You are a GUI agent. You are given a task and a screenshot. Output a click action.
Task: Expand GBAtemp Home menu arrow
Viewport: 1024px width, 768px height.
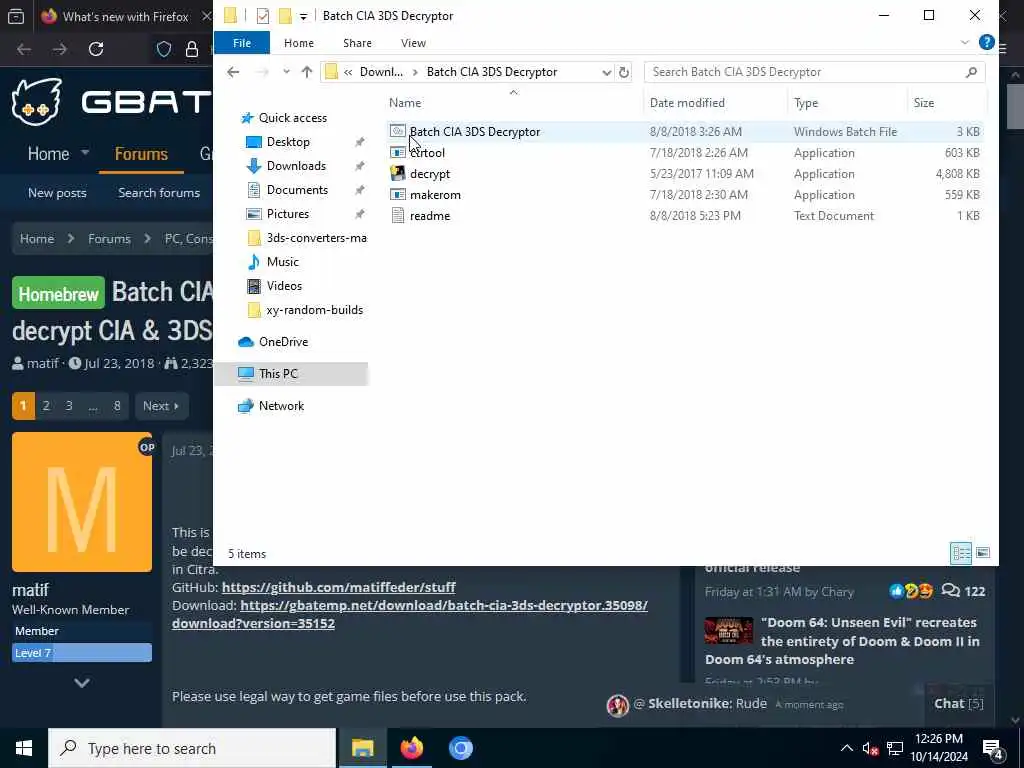(85, 153)
